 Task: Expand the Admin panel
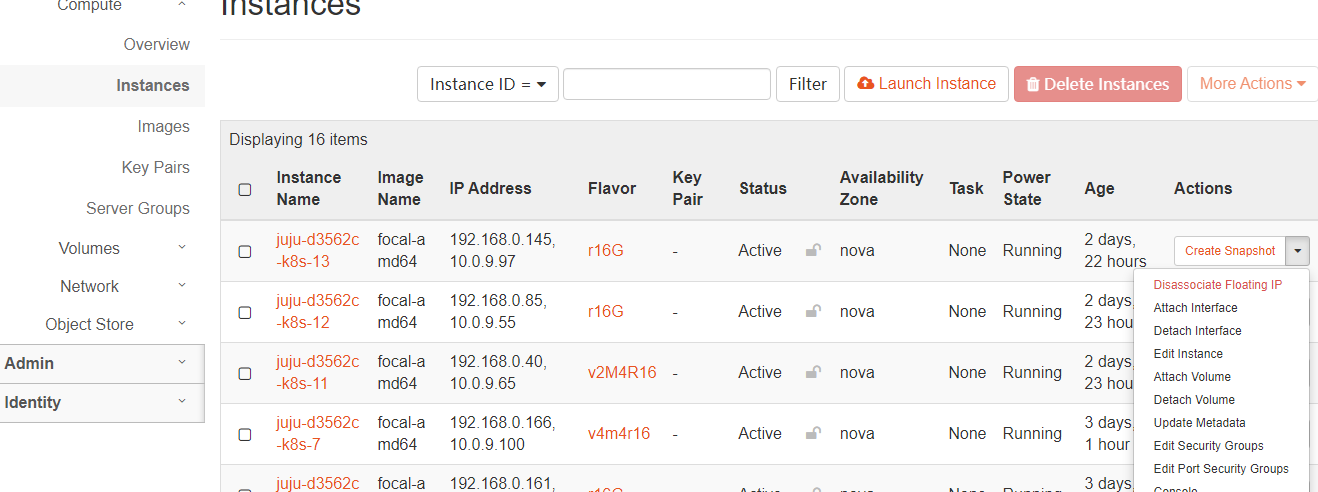[102, 363]
